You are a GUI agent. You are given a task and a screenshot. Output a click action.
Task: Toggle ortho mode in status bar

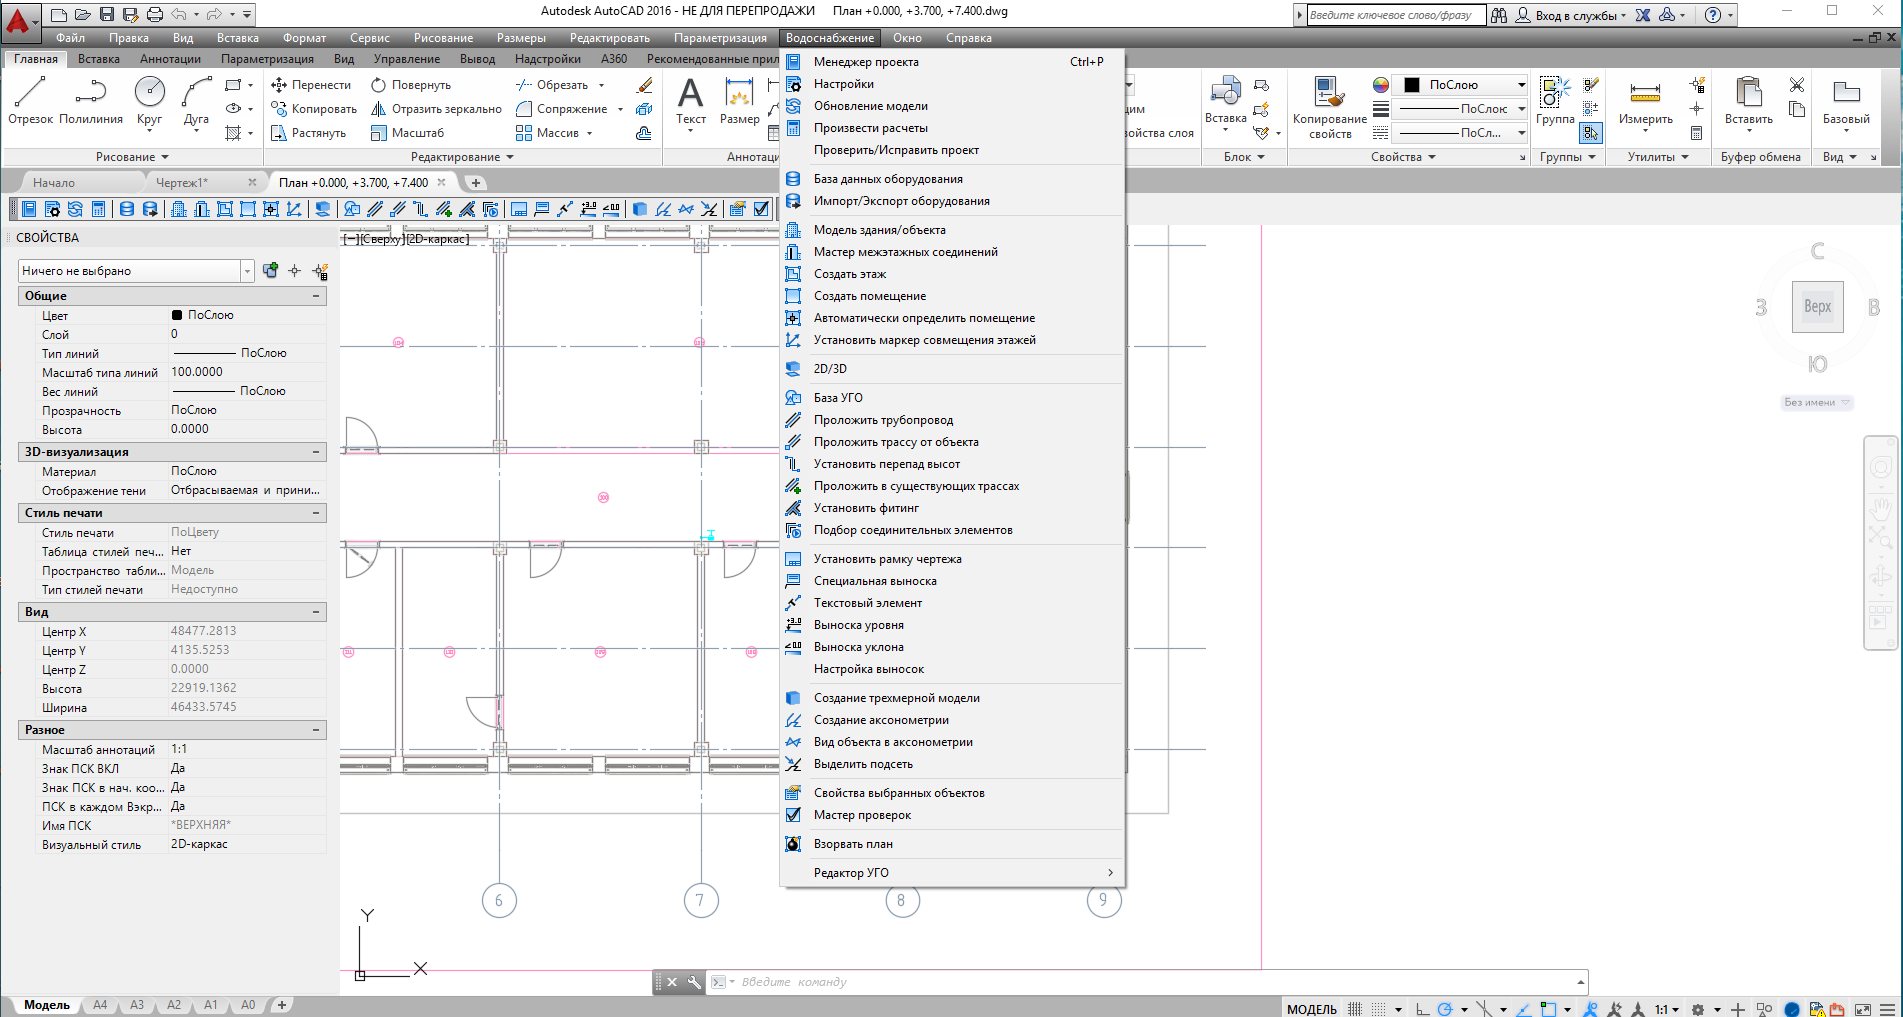pos(1421,1009)
